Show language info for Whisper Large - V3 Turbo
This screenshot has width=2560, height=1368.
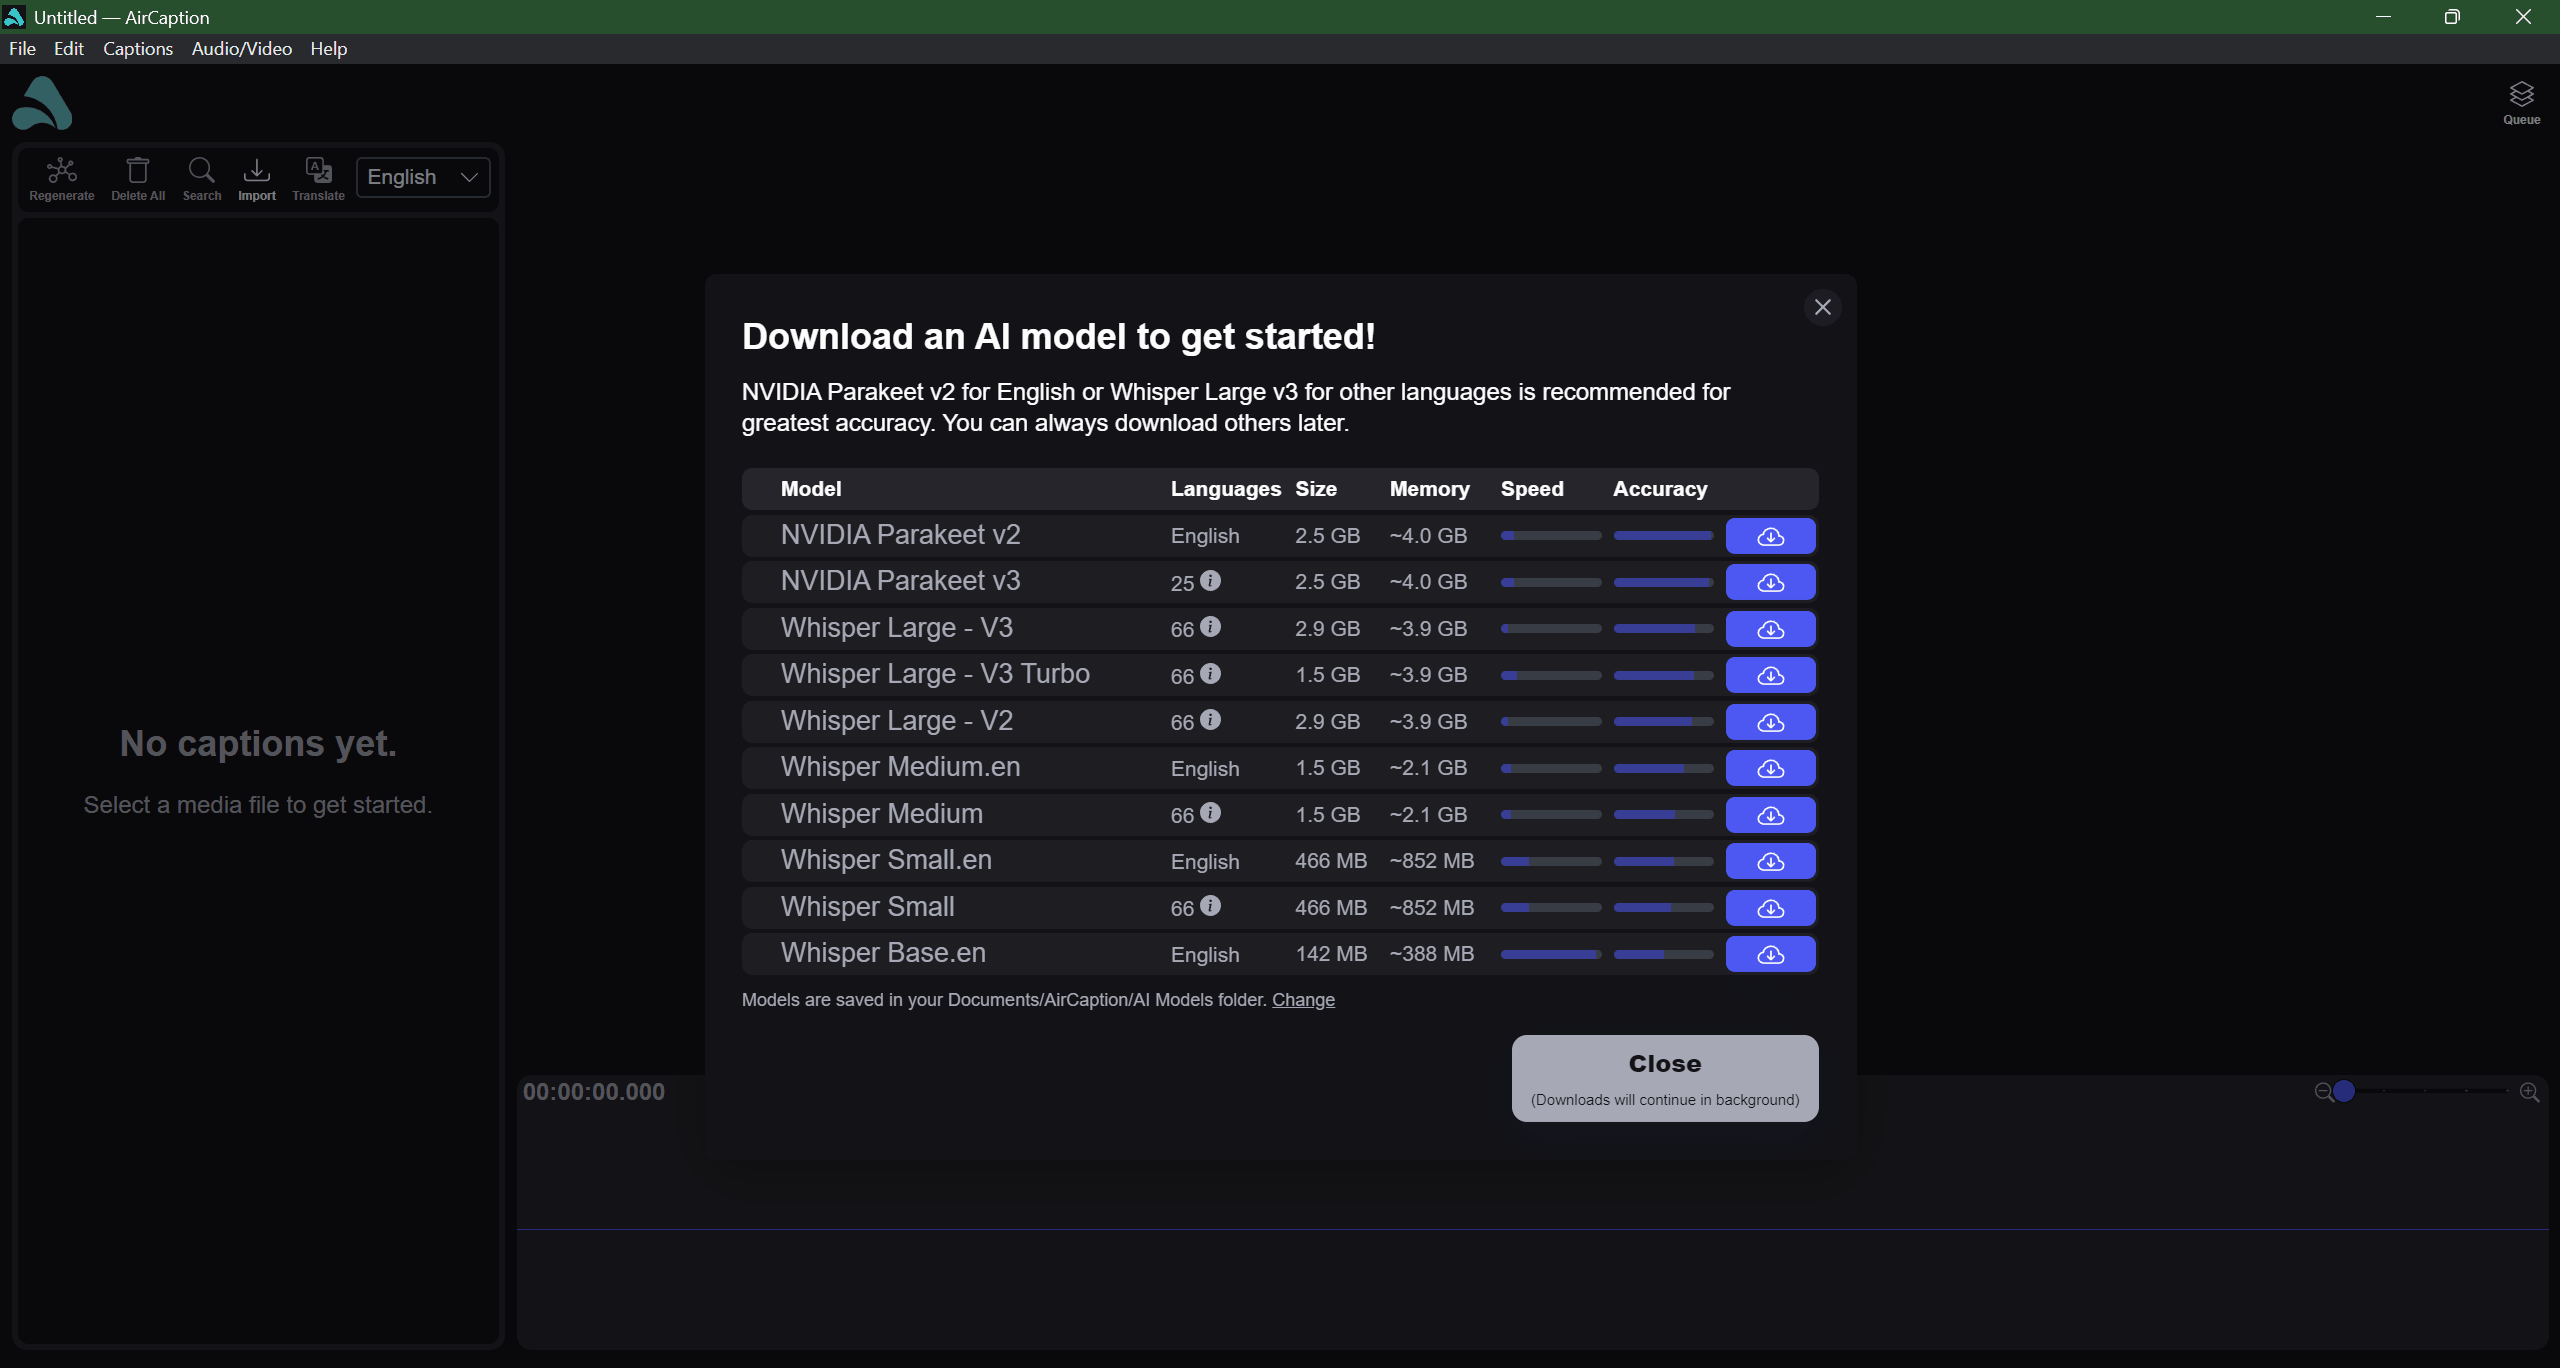pos(1210,673)
